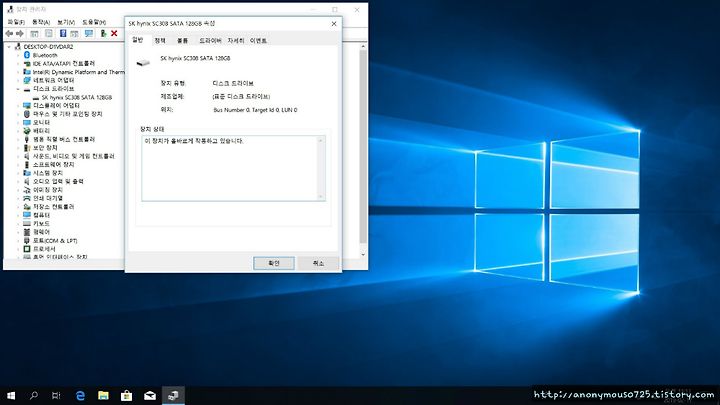This screenshot has height=405, width=720.
Task: Open File Explorer from the taskbar
Action: coord(103,395)
